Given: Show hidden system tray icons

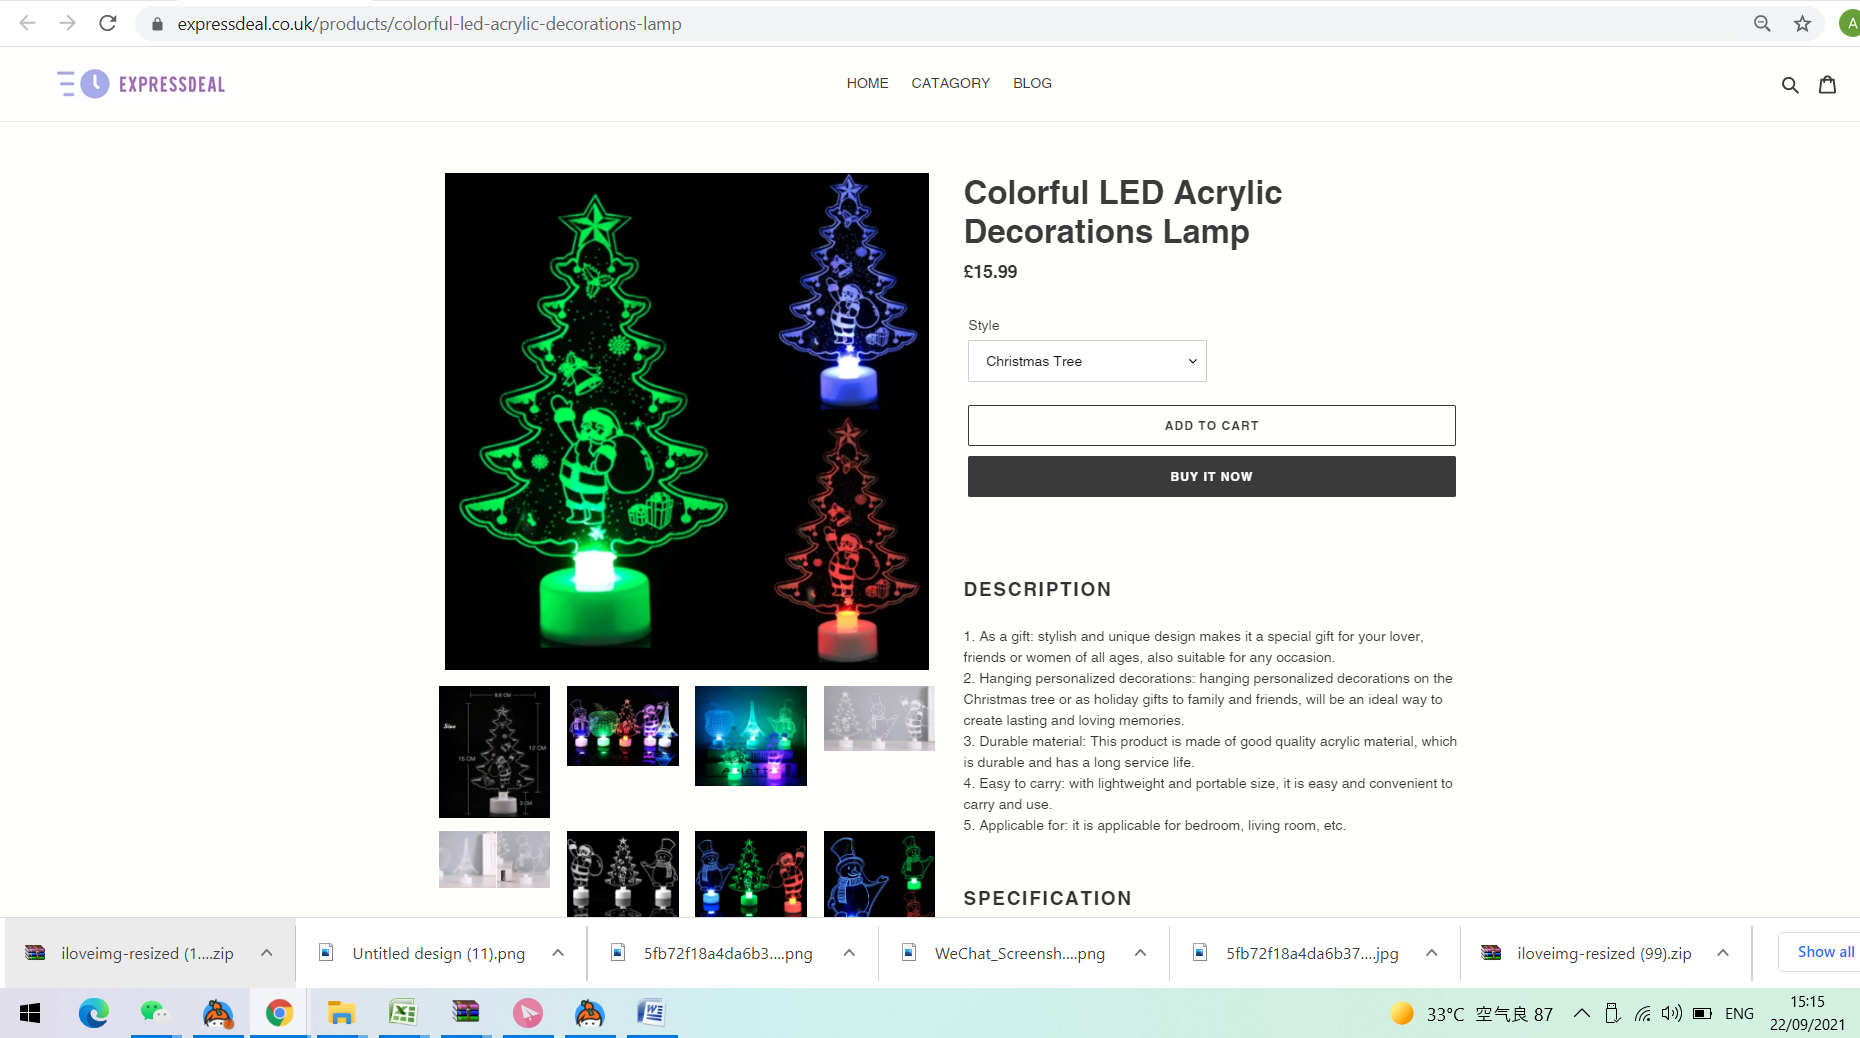Looking at the screenshot, I should (1581, 1013).
